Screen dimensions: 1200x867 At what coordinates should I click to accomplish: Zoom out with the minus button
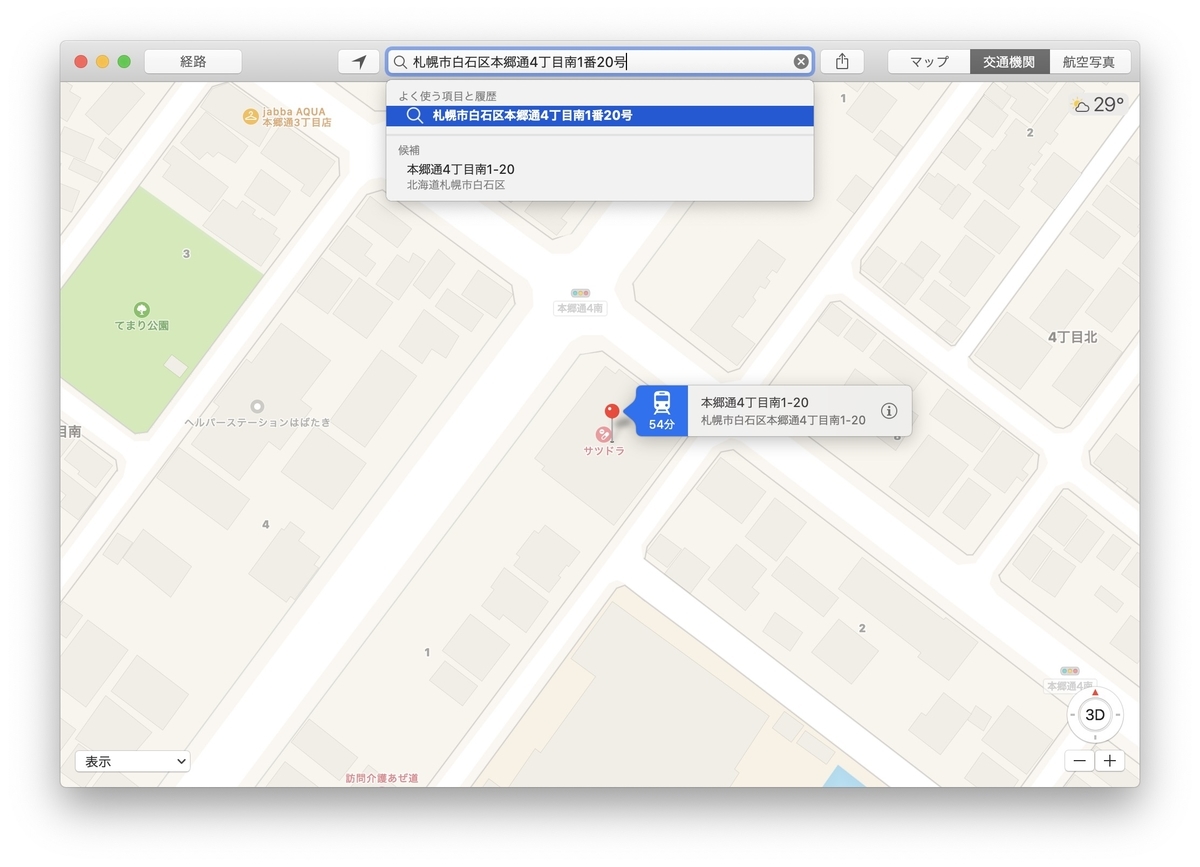(1080, 761)
